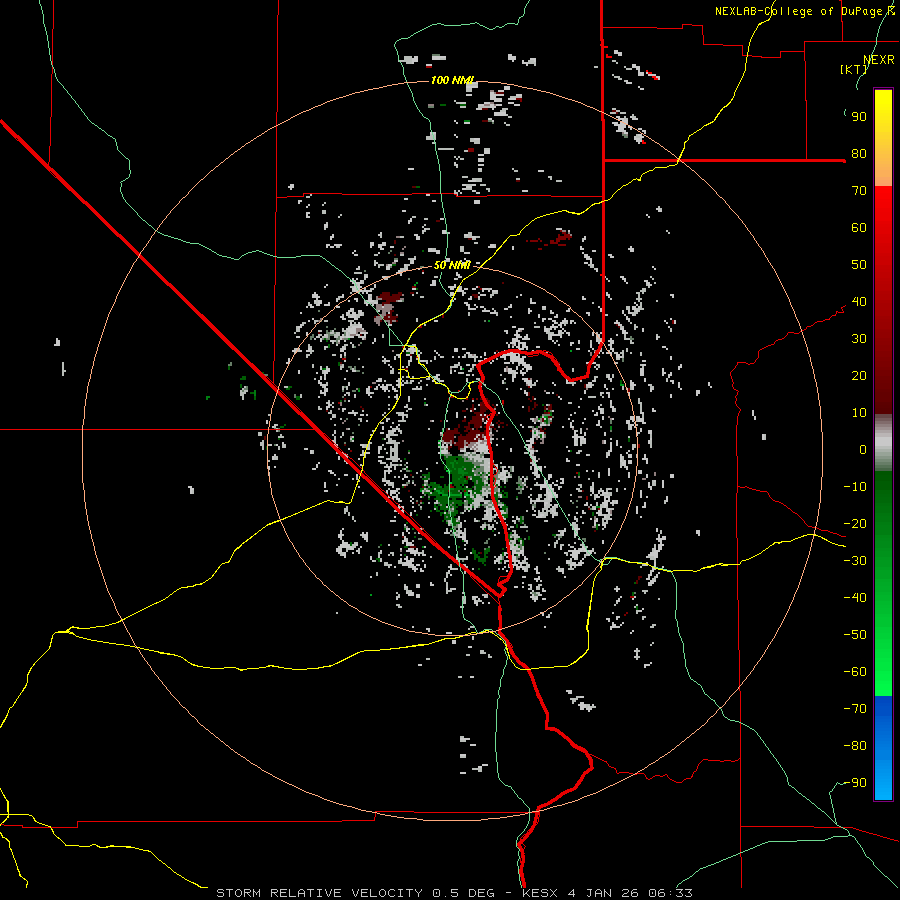Pick the gray zero-velocity segment of color bar
900x900 pixels.
click(x=883, y=443)
